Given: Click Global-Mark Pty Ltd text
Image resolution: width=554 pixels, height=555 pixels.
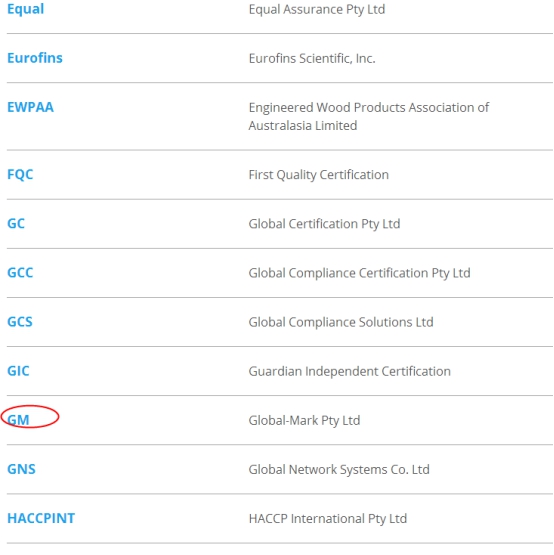Looking at the screenshot, I should (x=304, y=420).
